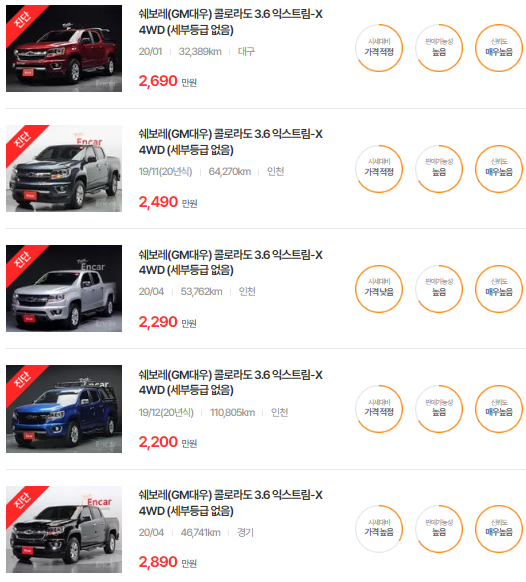Image resolution: width=526 pixels, height=582 pixels.
Task: Open the blue Colorado pickup photo
Action: pyautogui.click(x=64, y=409)
